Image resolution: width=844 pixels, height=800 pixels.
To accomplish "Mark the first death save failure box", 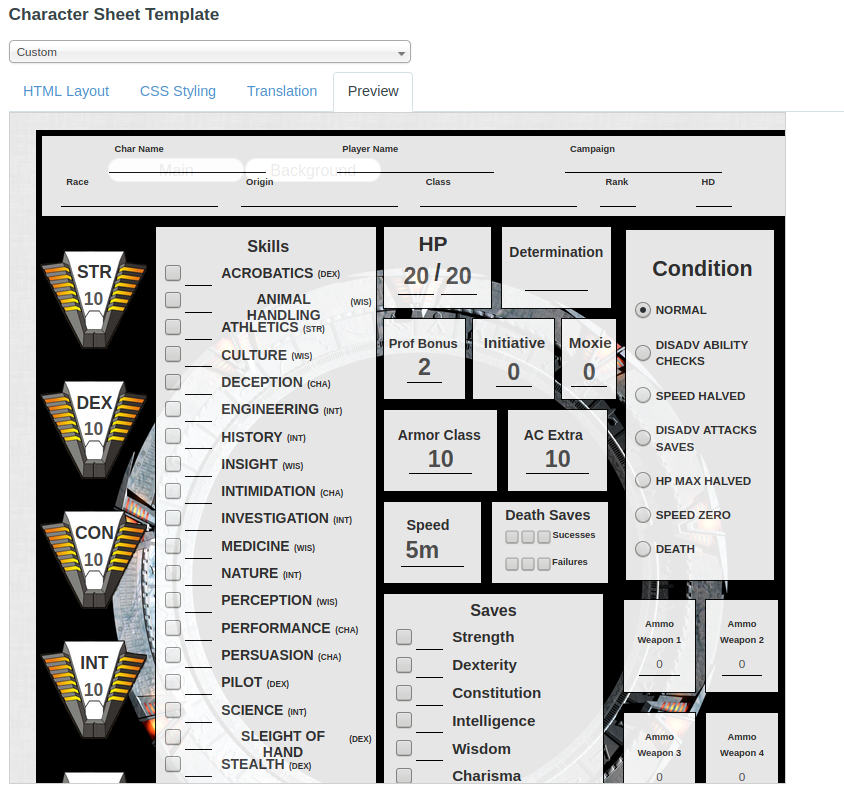I will pyautogui.click(x=512, y=564).
